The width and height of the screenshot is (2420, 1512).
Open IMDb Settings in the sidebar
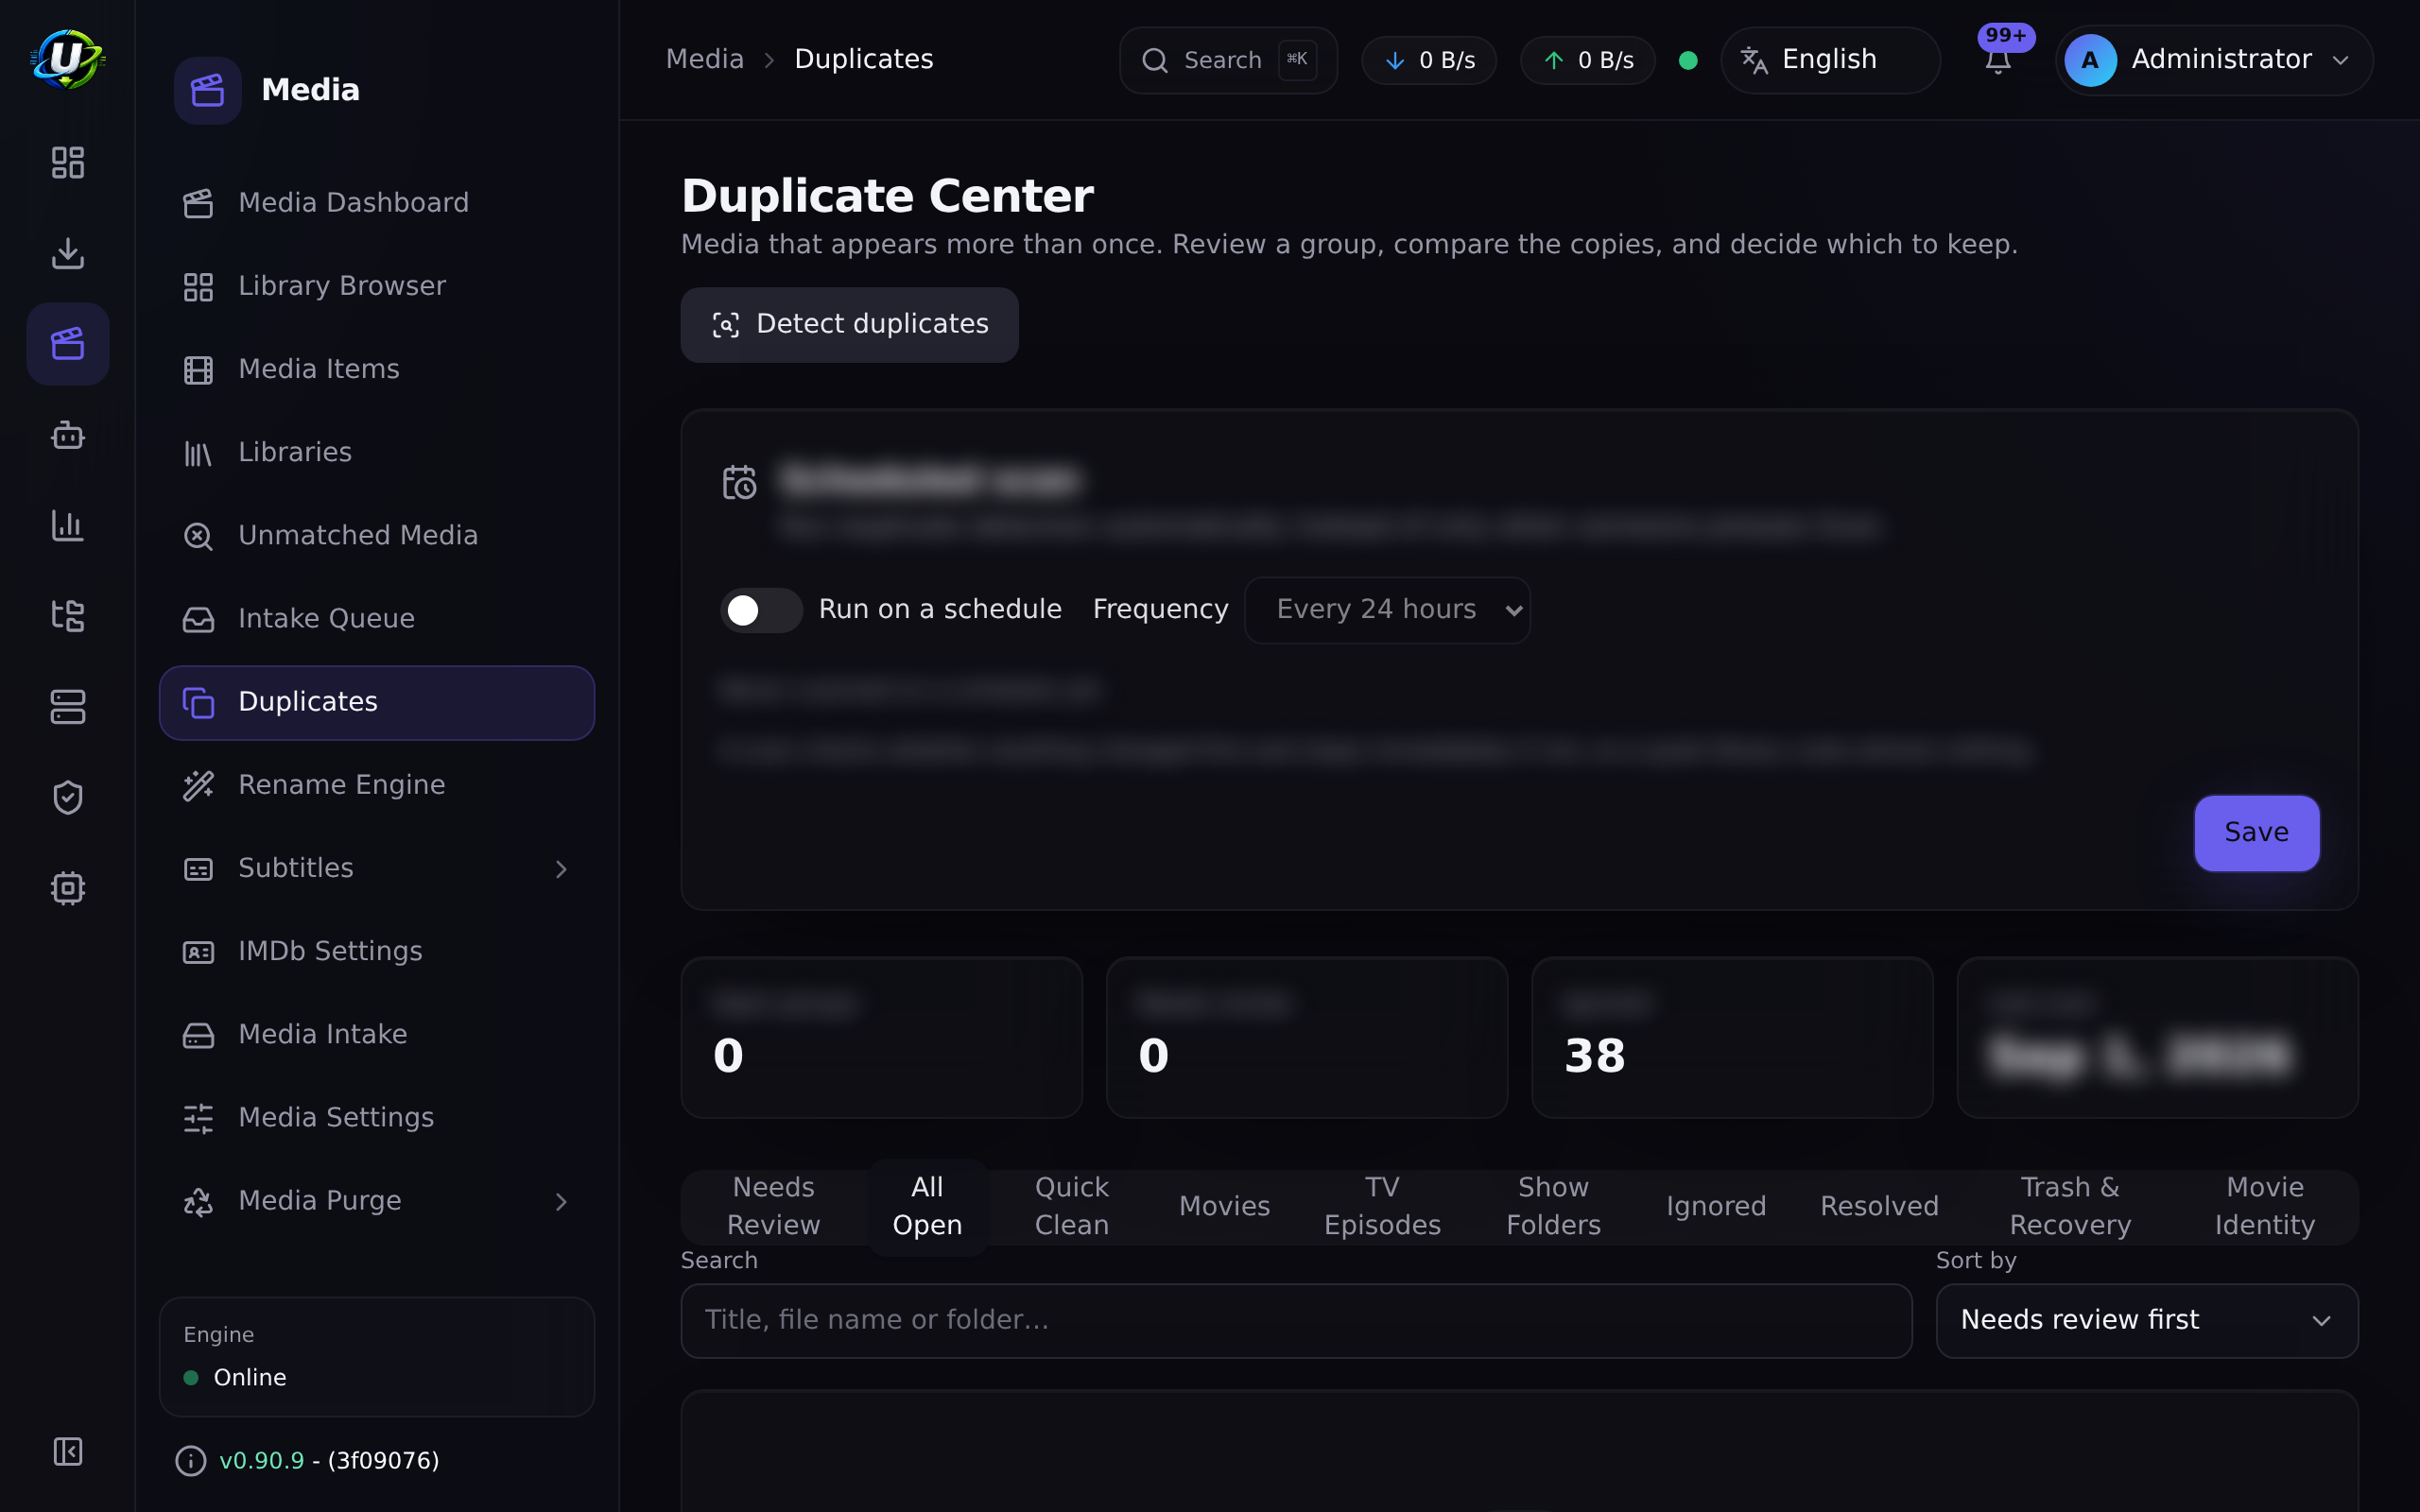377,951
